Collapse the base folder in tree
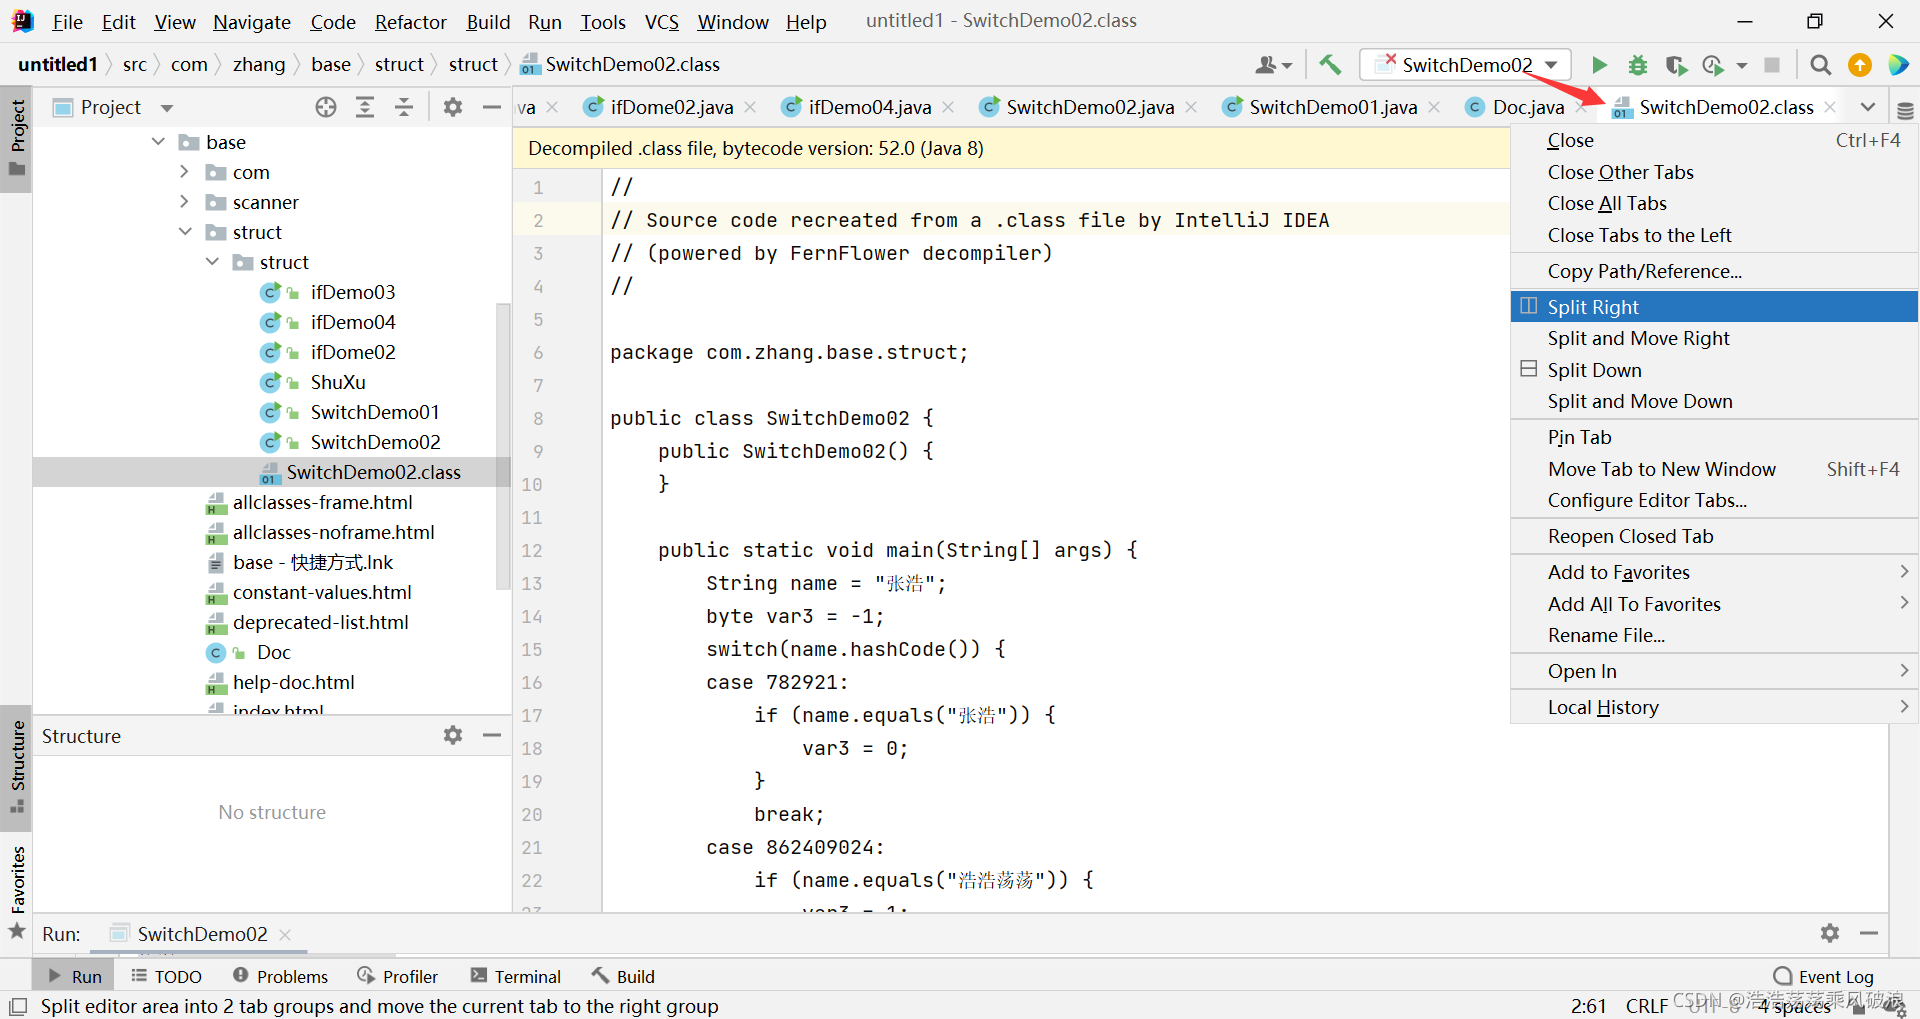 158,142
